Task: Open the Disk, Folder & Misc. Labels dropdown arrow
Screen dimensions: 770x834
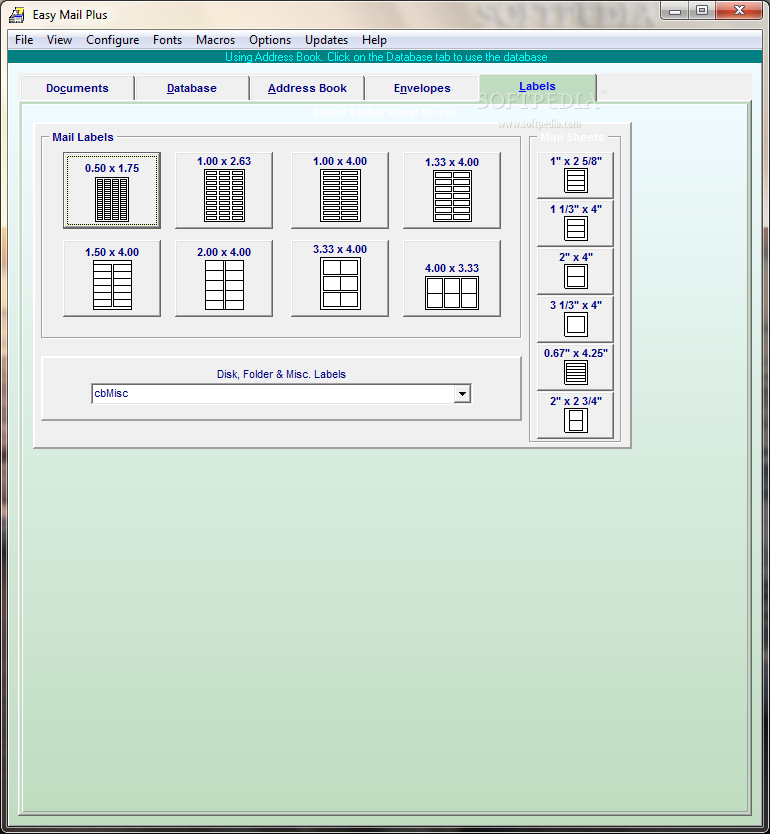Action: 462,394
